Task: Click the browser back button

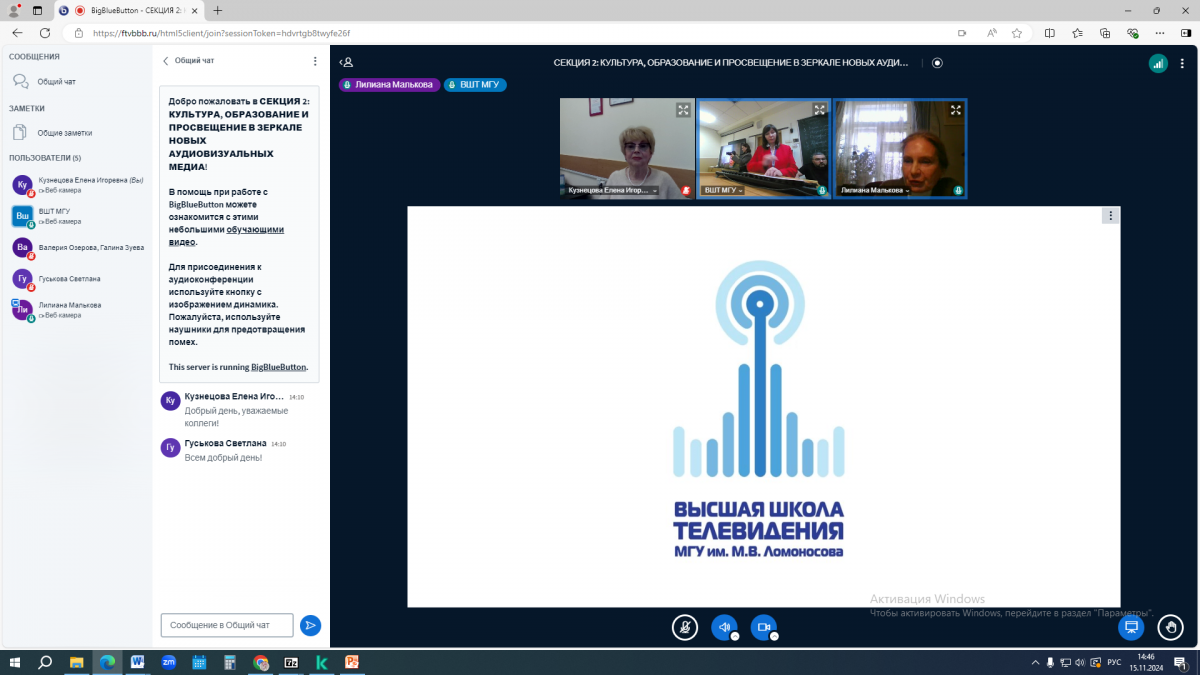Action: (17, 32)
